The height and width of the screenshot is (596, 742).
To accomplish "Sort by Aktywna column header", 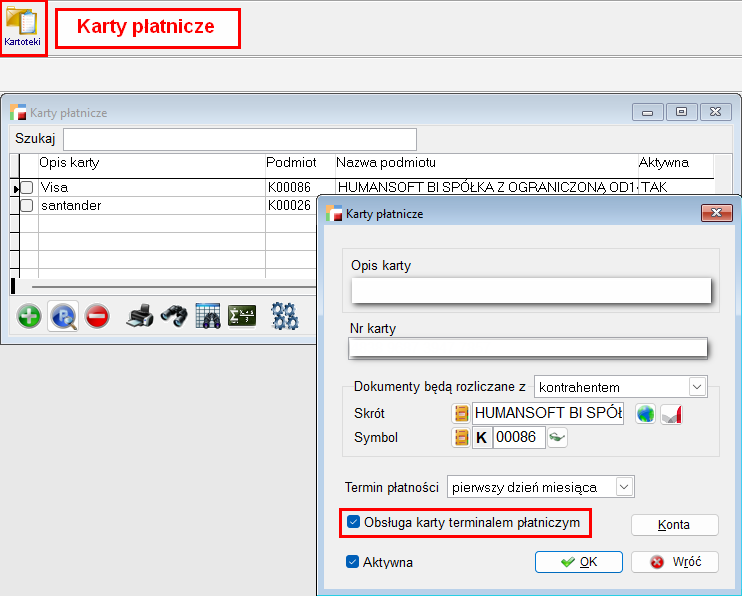I will (675, 163).
